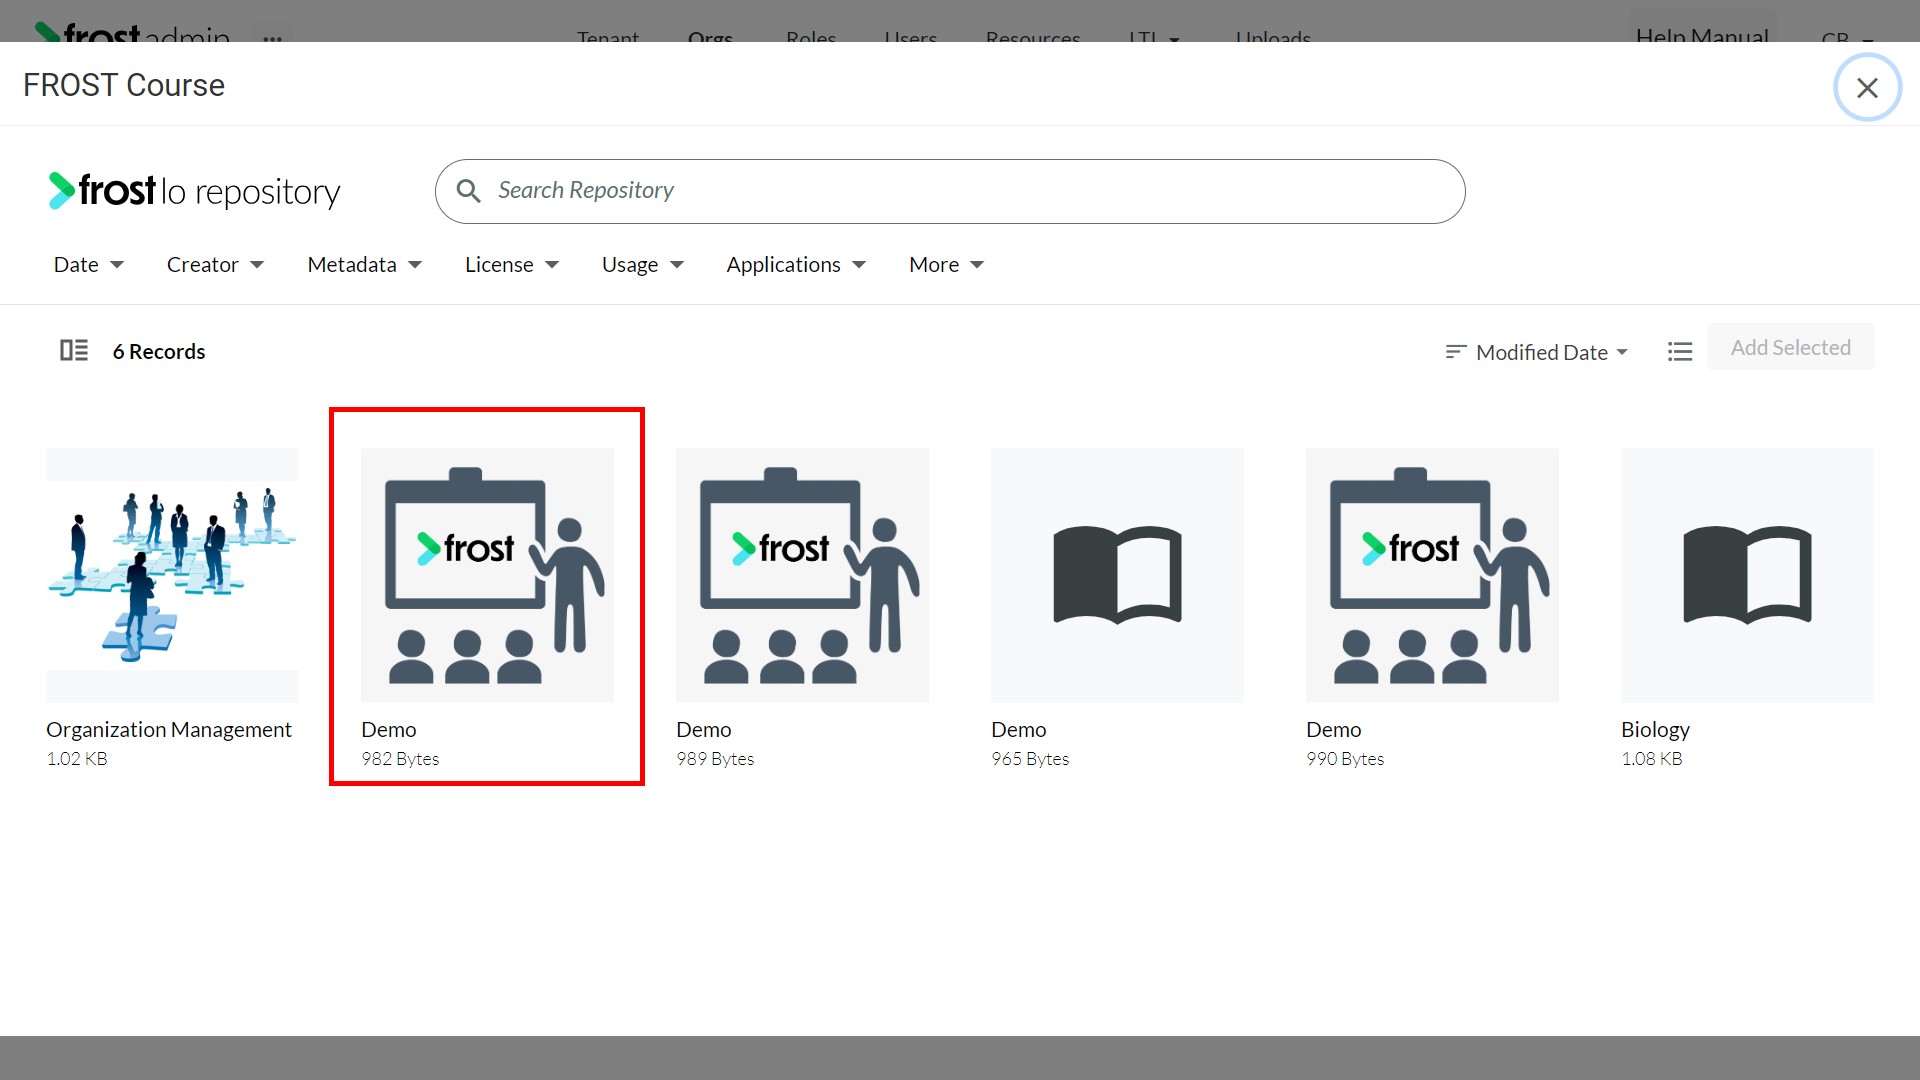The image size is (1920, 1080).
Task: Switch to list view icon
Action: click(1680, 352)
